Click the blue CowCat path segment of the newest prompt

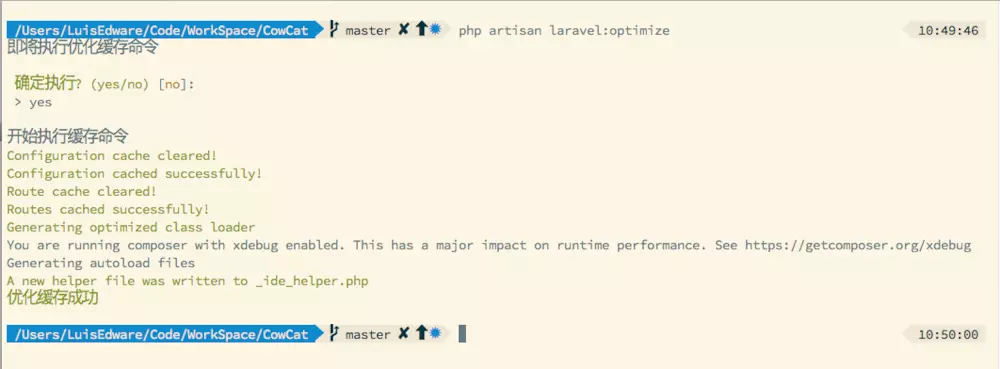point(286,334)
